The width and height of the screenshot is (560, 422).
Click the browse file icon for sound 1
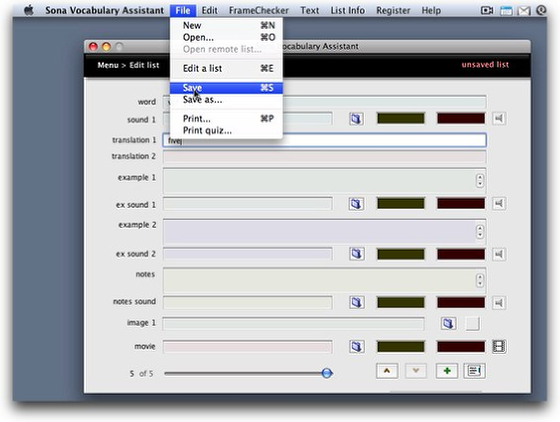click(356, 119)
